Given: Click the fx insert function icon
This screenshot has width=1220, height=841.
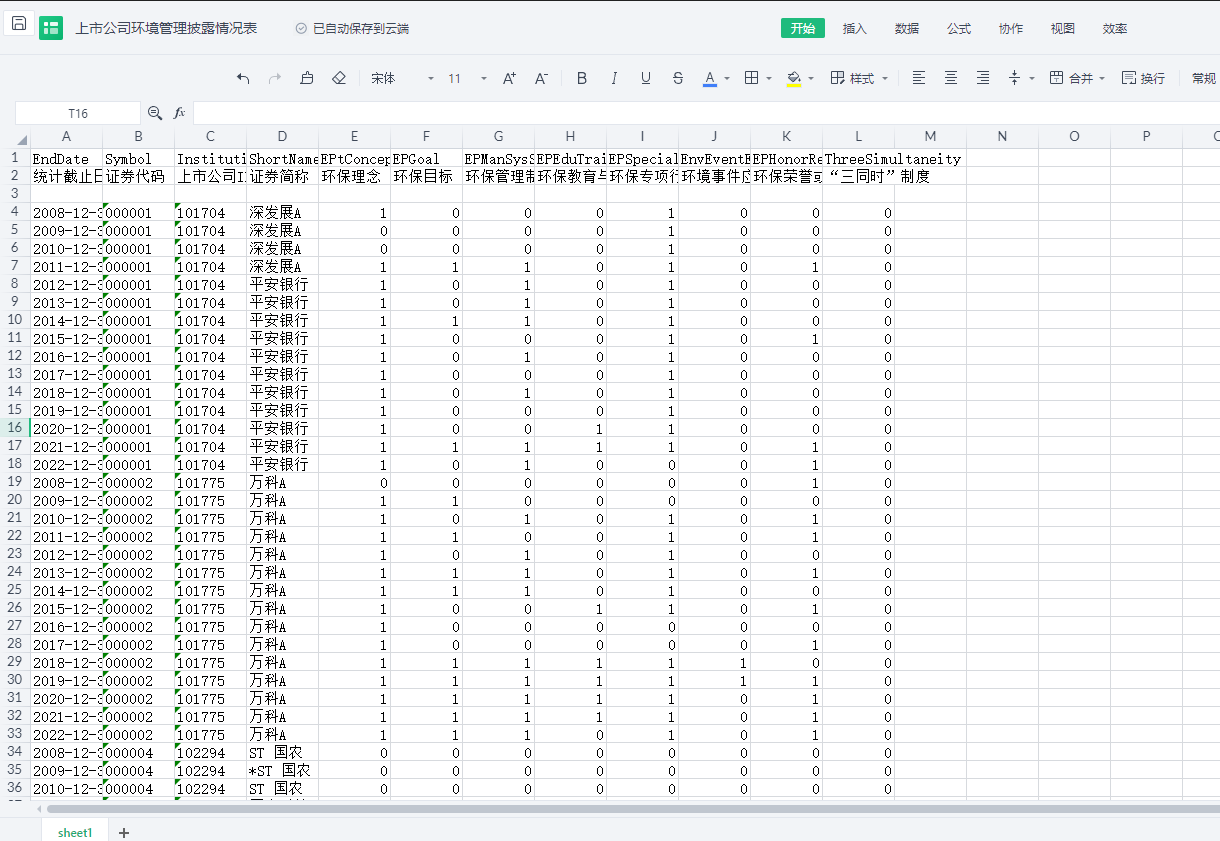Looking at the screenshot, I should [180, 113].
